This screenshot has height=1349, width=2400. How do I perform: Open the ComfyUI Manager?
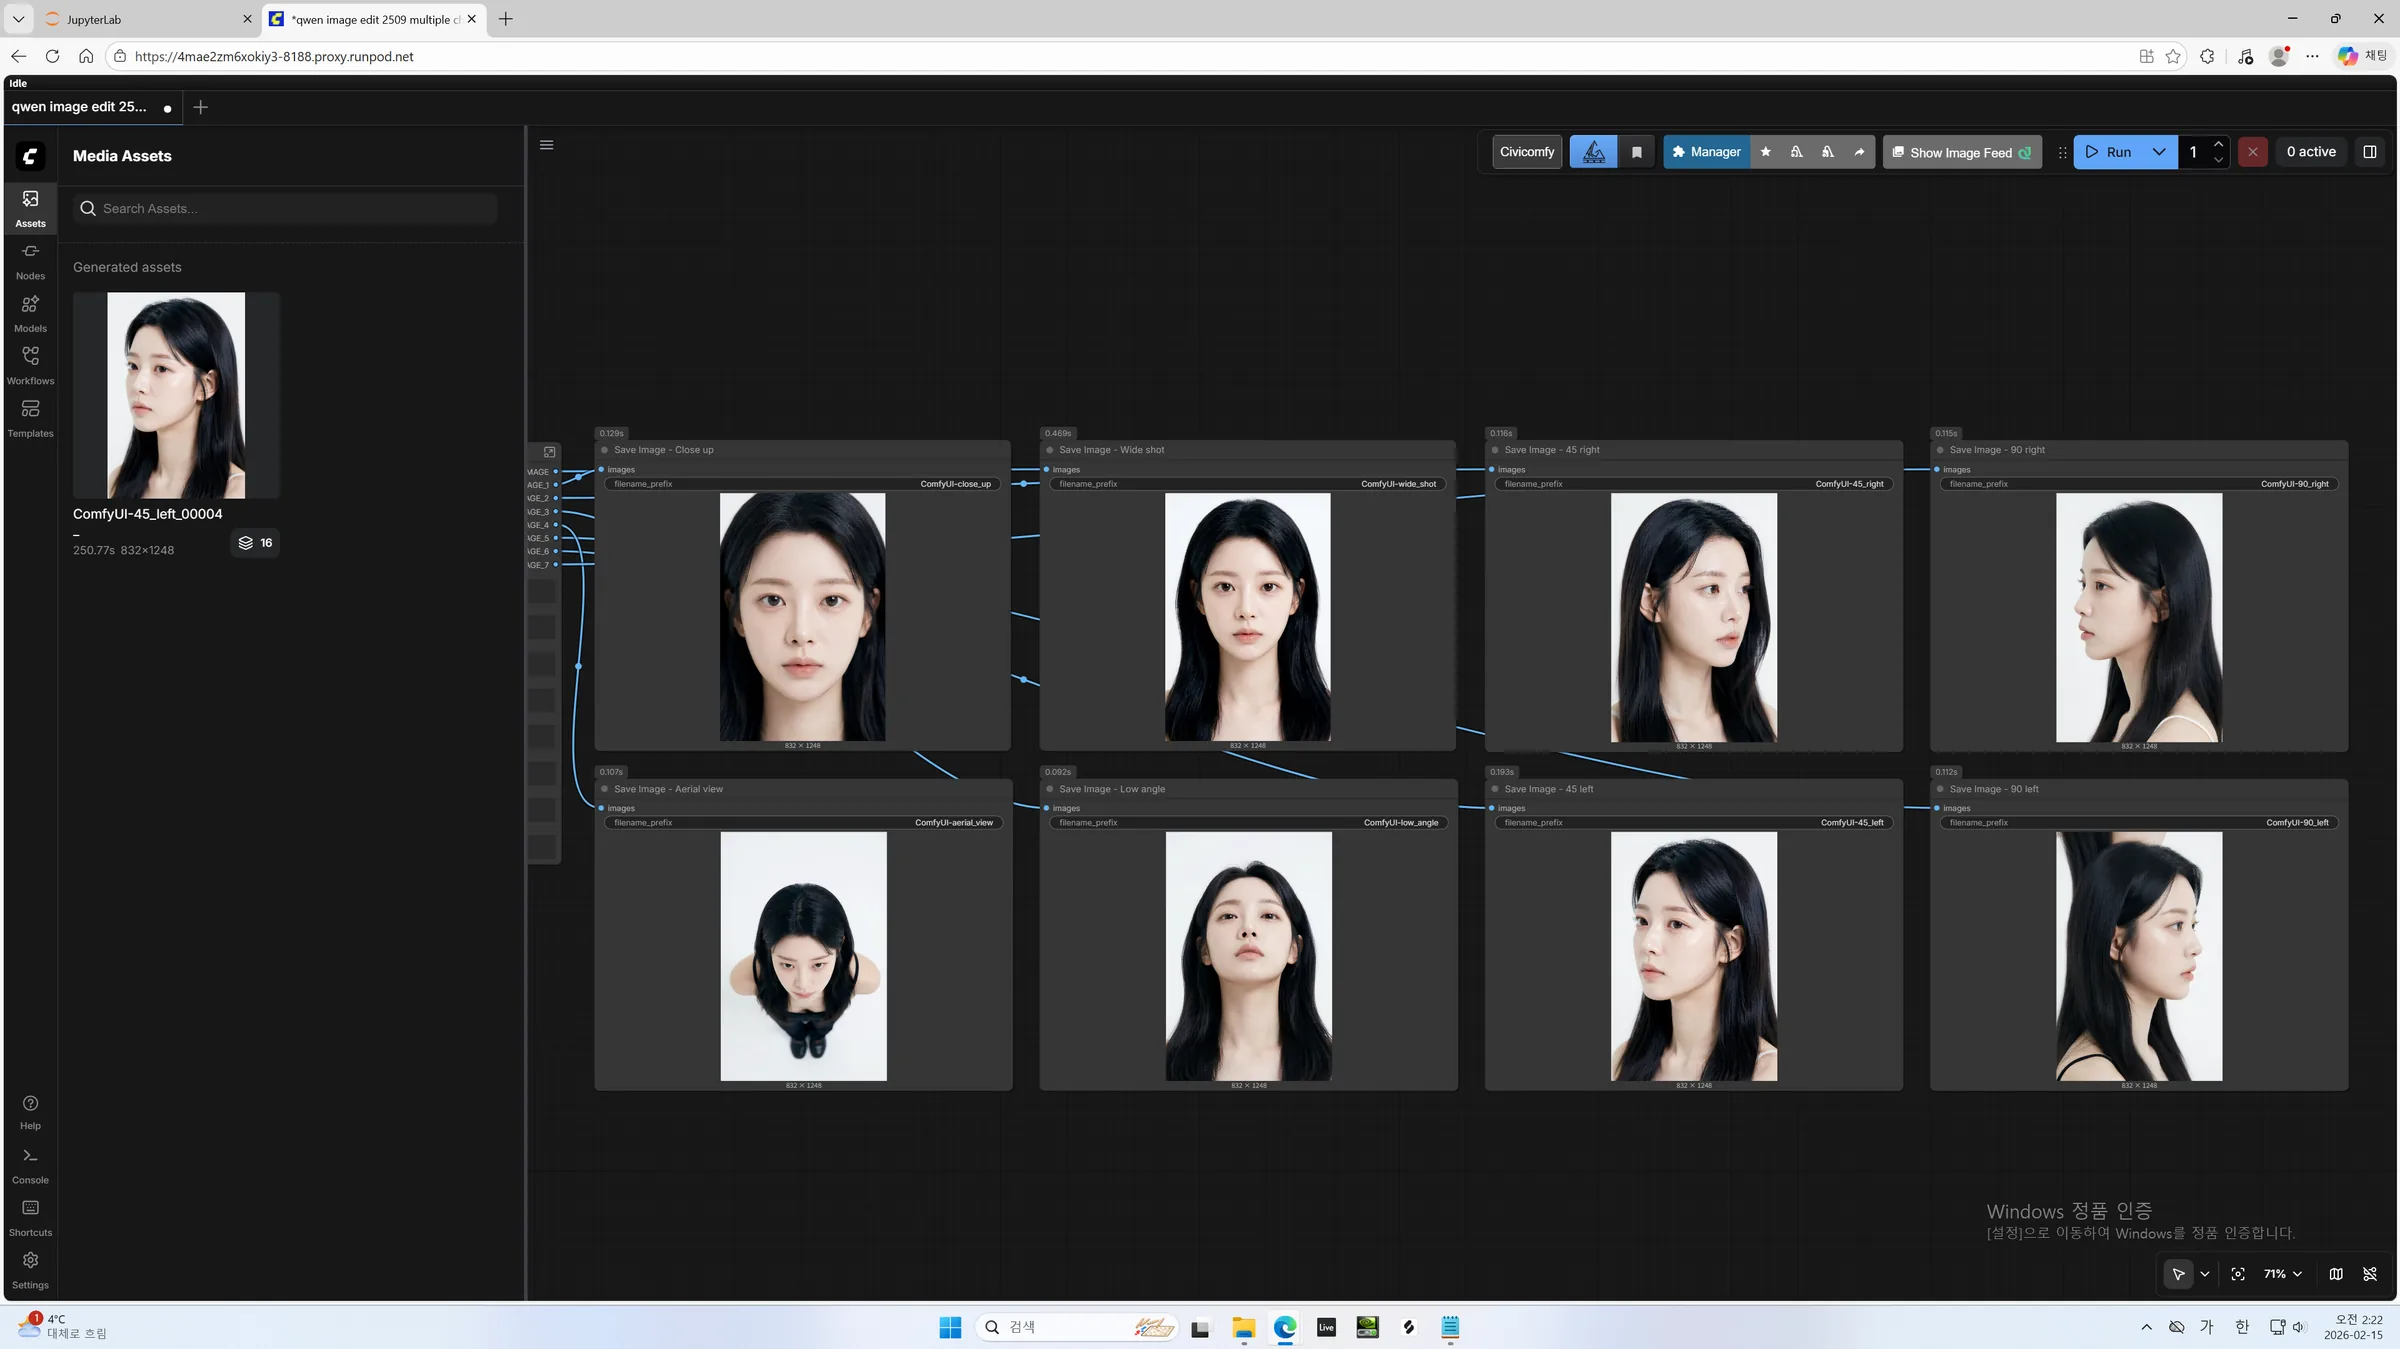(1706, 151)
